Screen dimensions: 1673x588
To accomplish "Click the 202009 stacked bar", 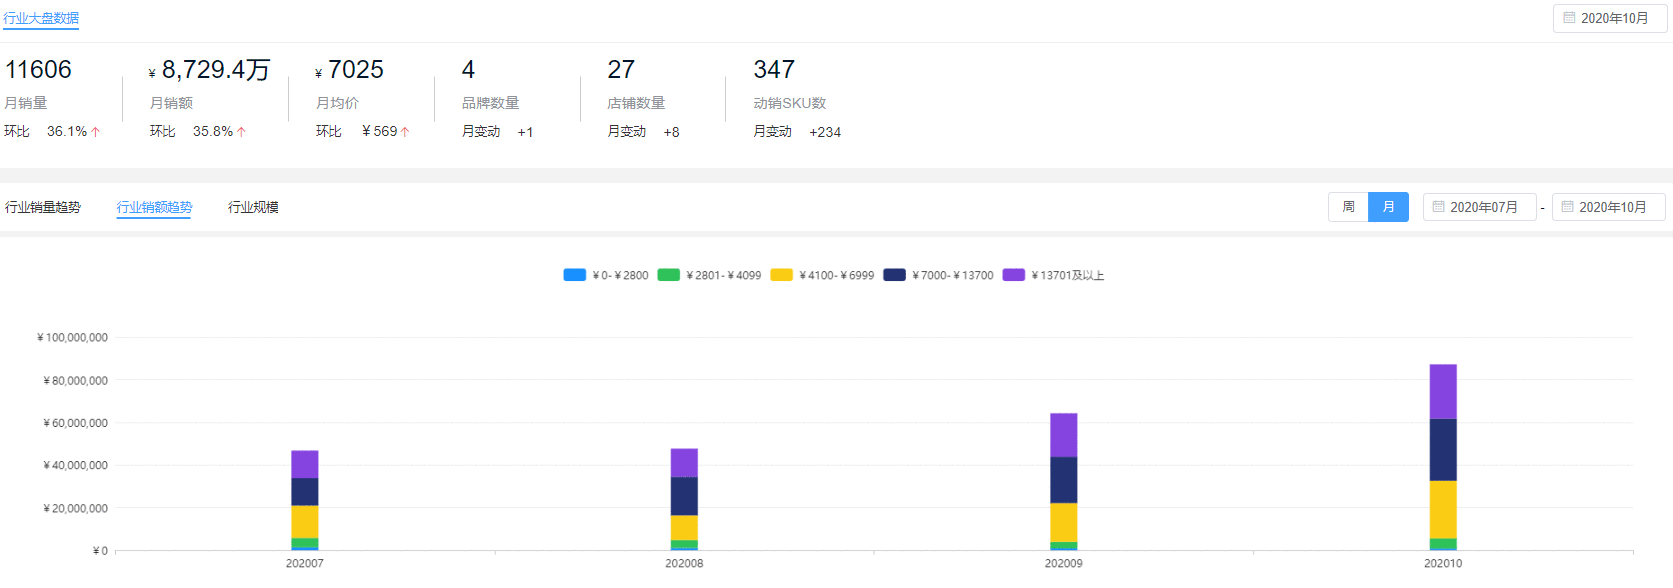I will click(1064, 482).
